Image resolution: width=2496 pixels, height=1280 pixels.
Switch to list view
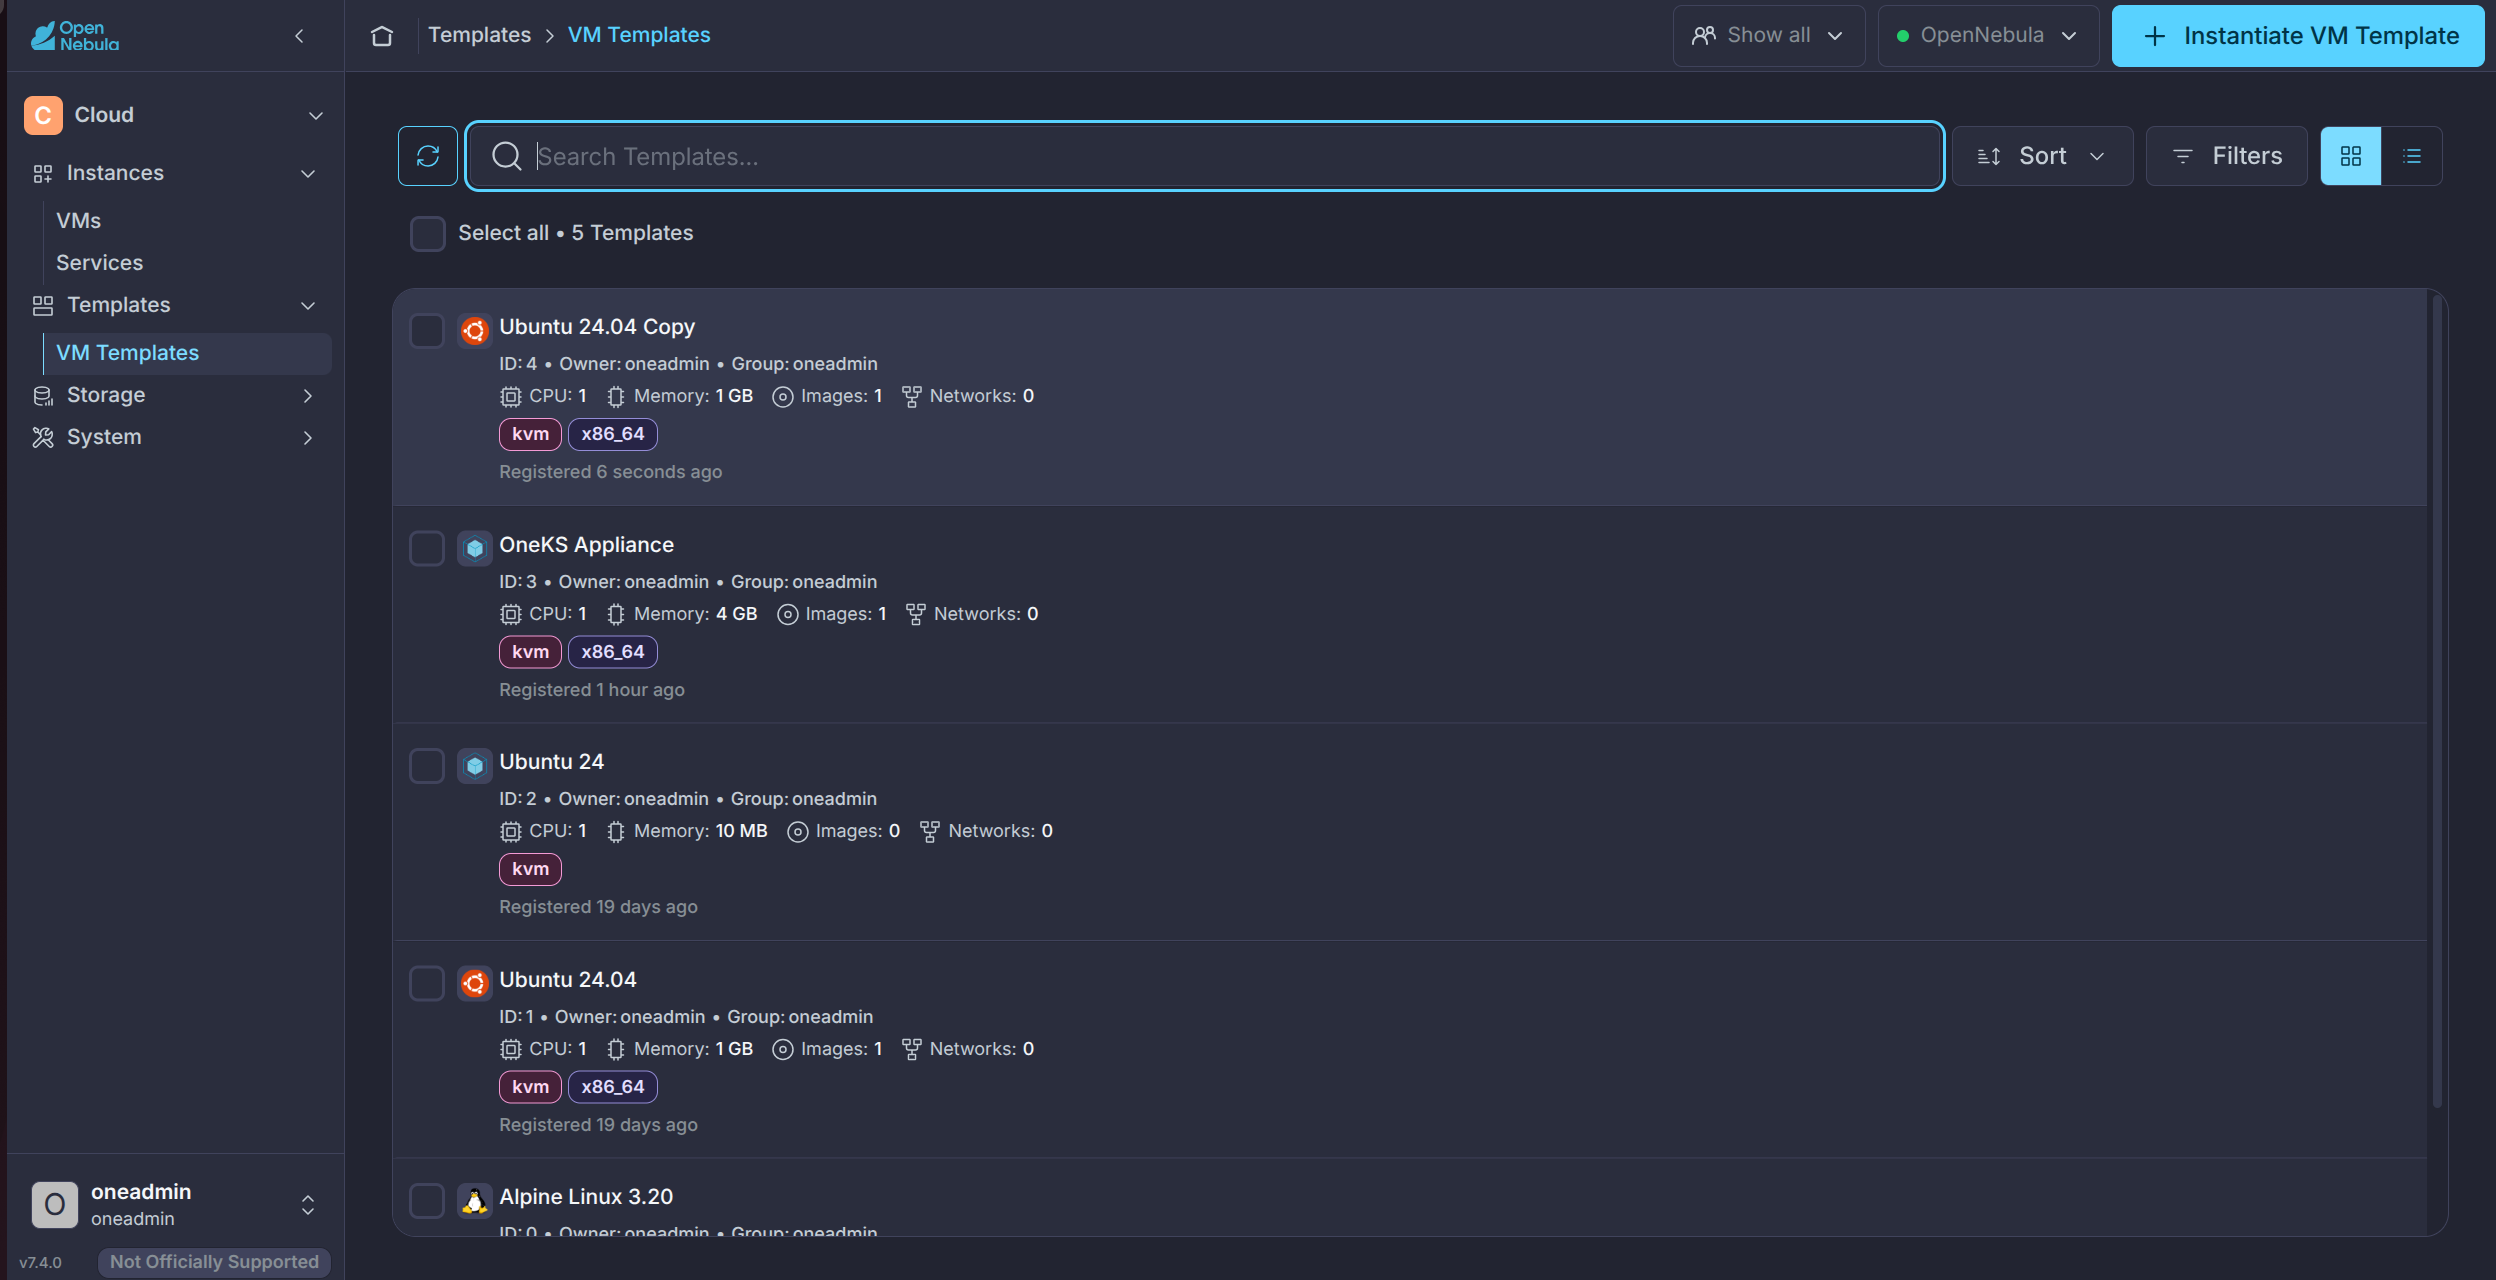[2412, 156]
